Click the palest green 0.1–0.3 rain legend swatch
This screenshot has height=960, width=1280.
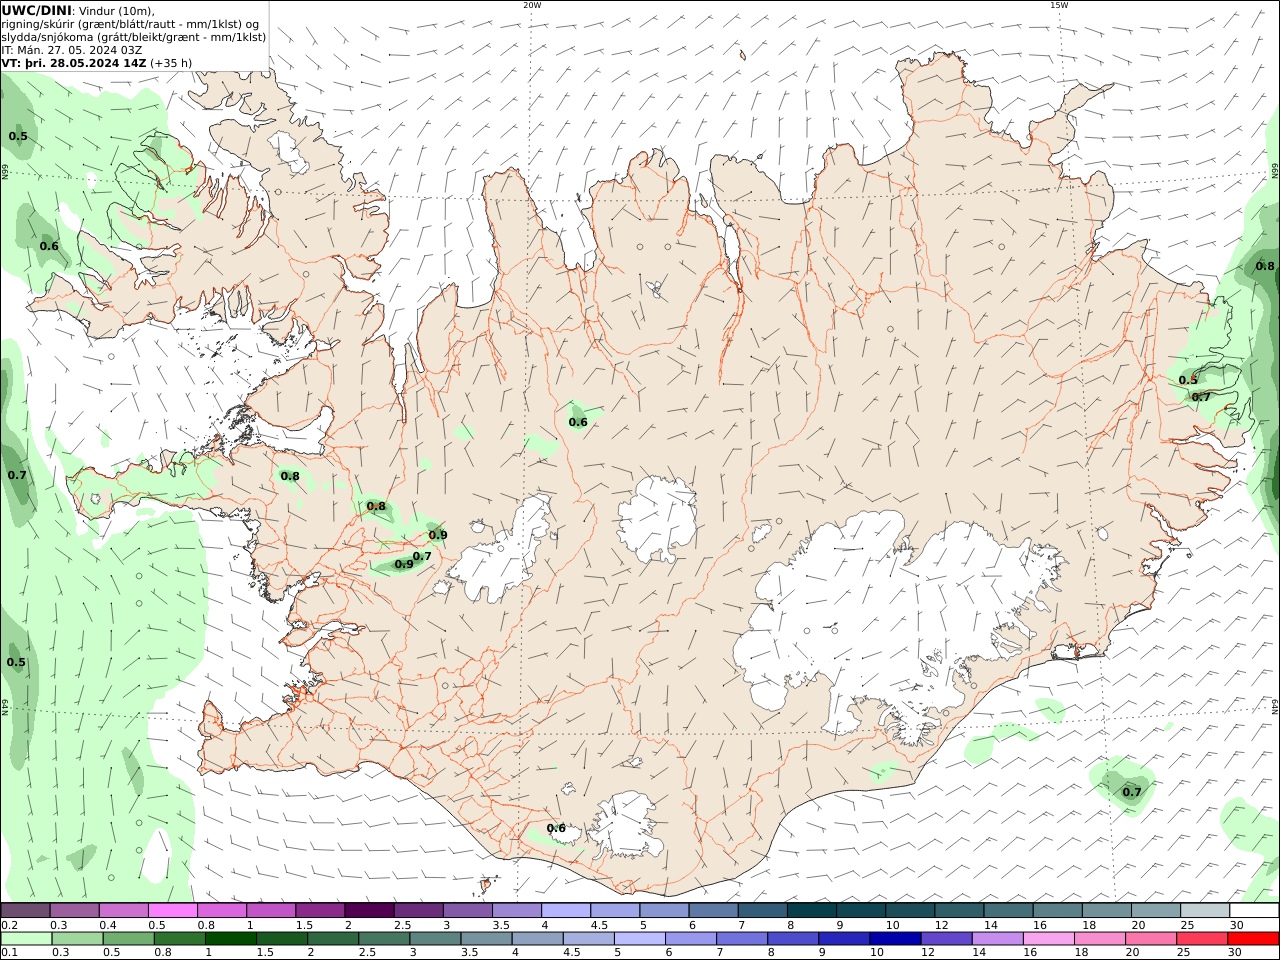(x=26, y=938)
